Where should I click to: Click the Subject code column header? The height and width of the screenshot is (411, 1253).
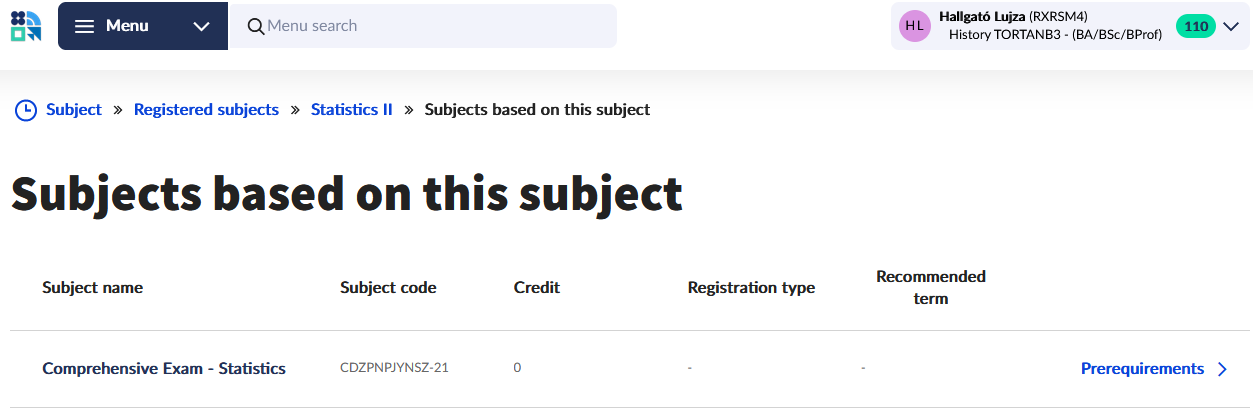tap(388, 288)
